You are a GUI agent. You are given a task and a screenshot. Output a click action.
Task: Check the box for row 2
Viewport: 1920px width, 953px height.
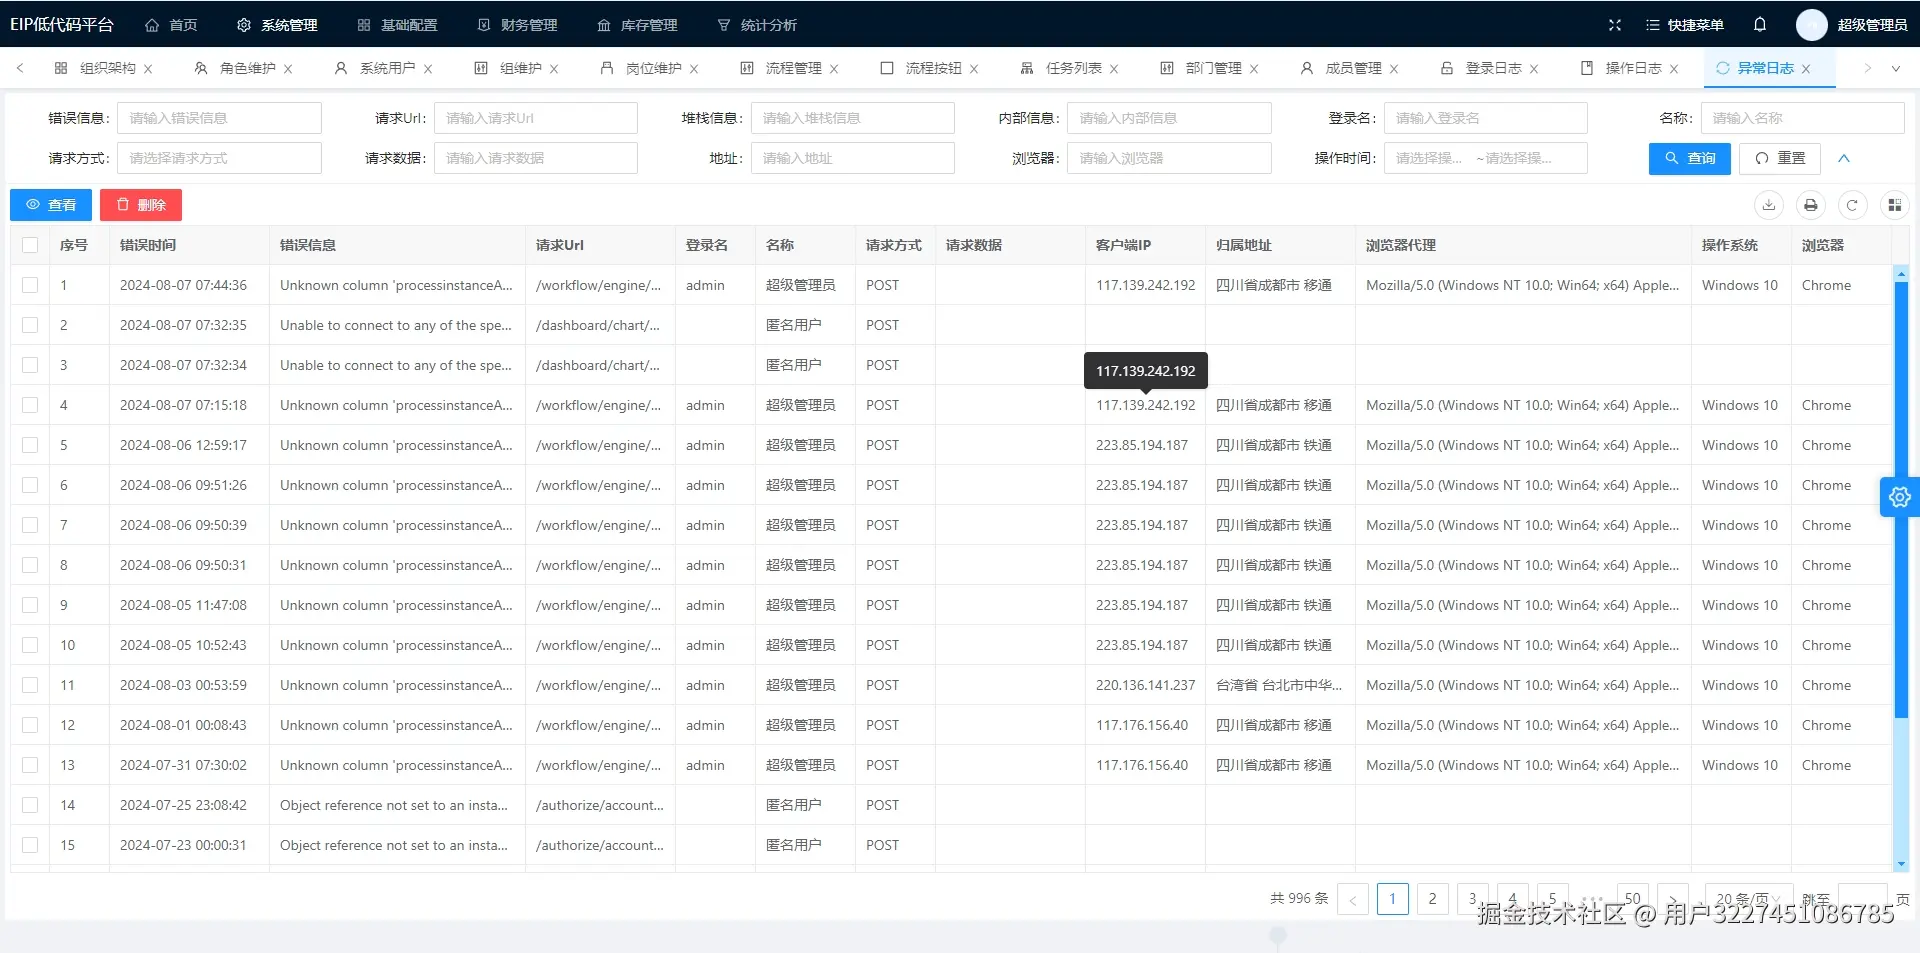coord(30,325)
